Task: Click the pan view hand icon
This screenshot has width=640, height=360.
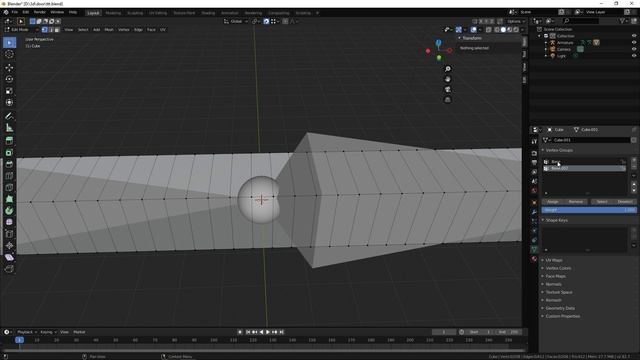Action: click(x=448, y=79)
